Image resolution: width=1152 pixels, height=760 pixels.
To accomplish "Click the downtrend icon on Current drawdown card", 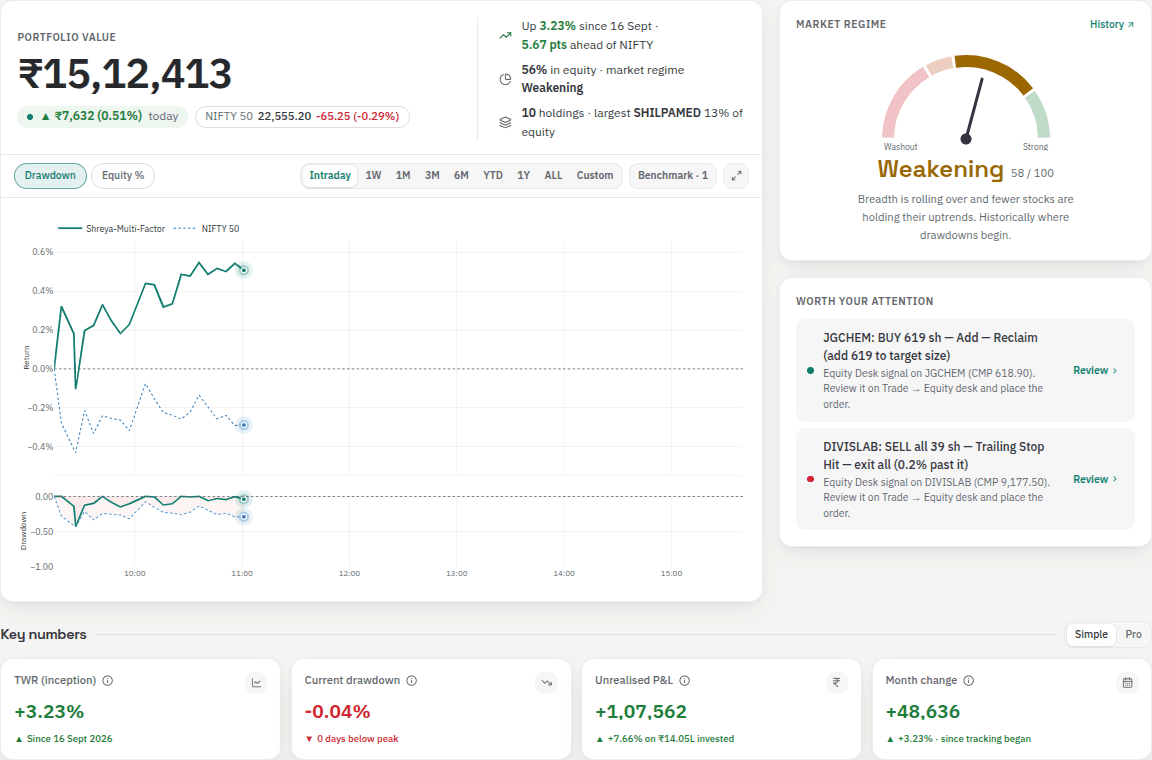I will tap(547, 683).
